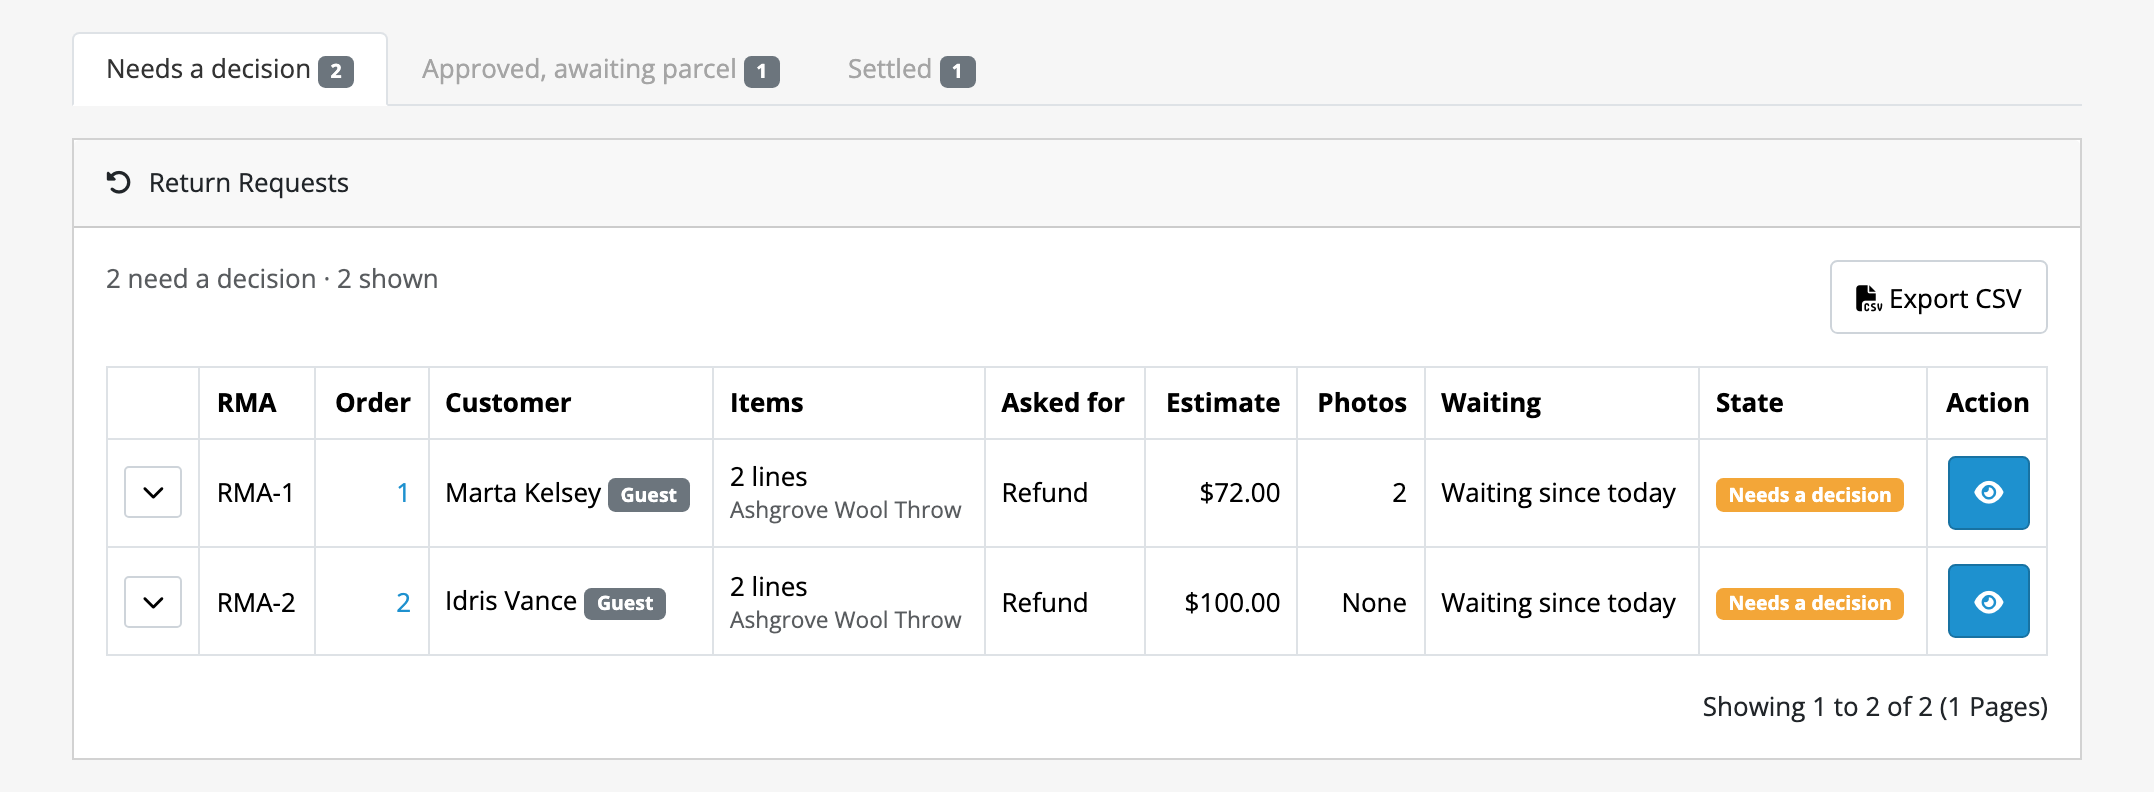
Task: Click the Guest badge next to Marta Kelsey
Action: tap(649, 495)
